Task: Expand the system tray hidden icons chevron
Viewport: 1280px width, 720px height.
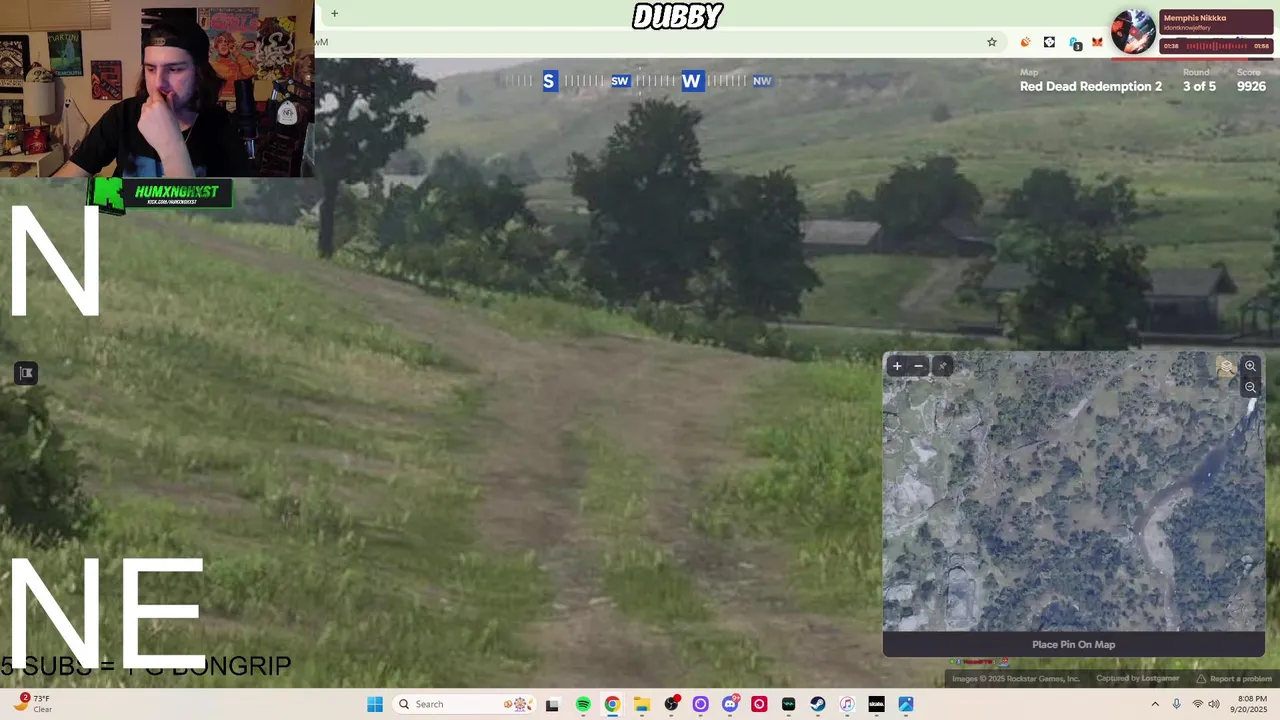Action: [x=1155, y=704]
